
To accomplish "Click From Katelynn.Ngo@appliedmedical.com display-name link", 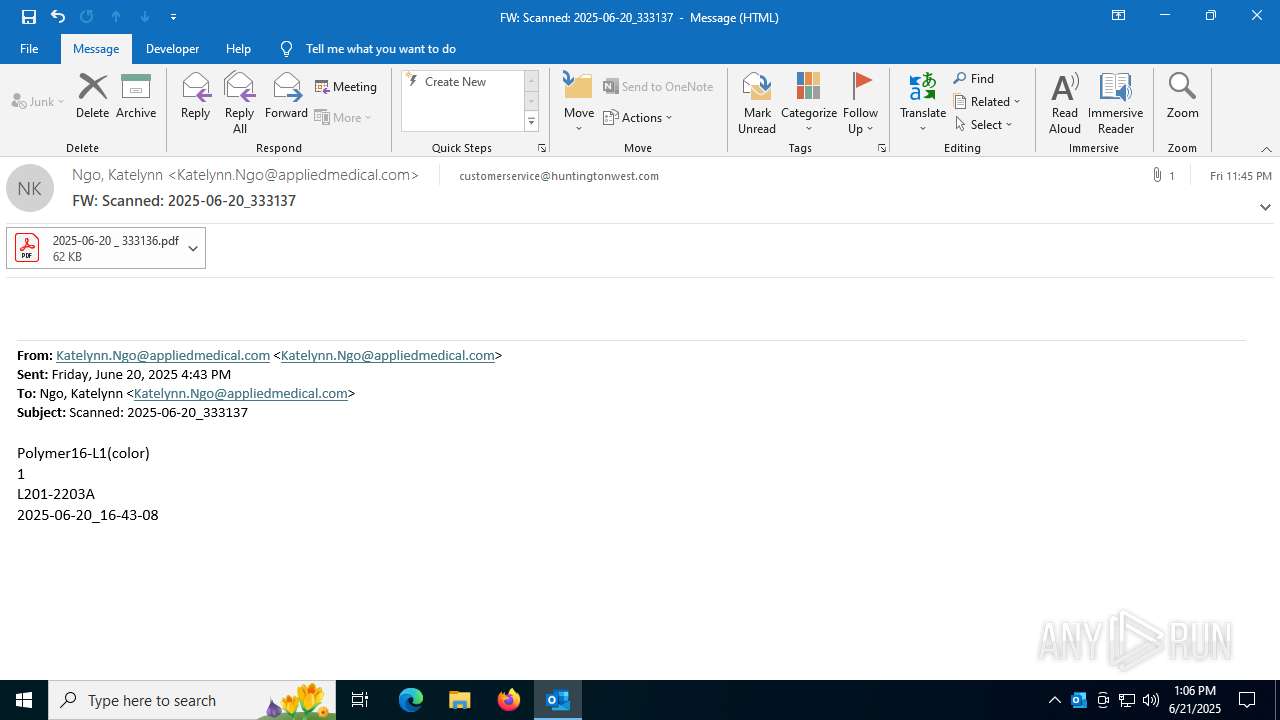I will [163, 355].
